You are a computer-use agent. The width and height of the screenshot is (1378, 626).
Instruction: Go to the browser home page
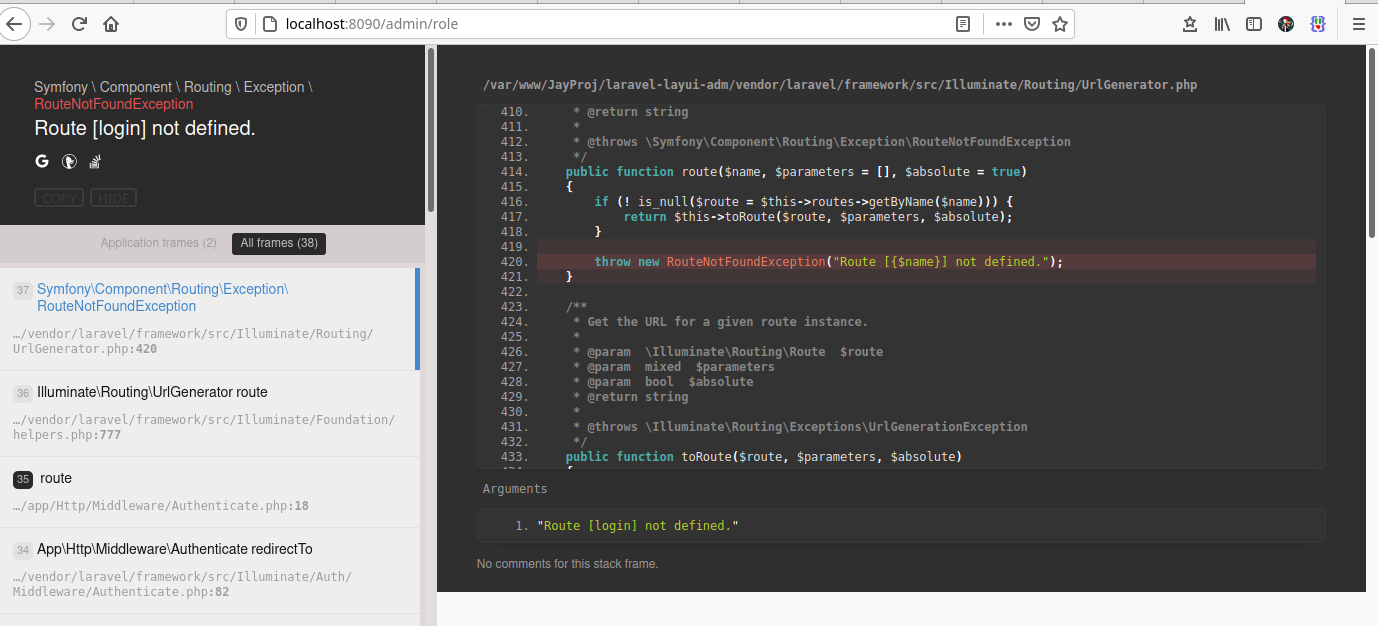pos(110,24)
